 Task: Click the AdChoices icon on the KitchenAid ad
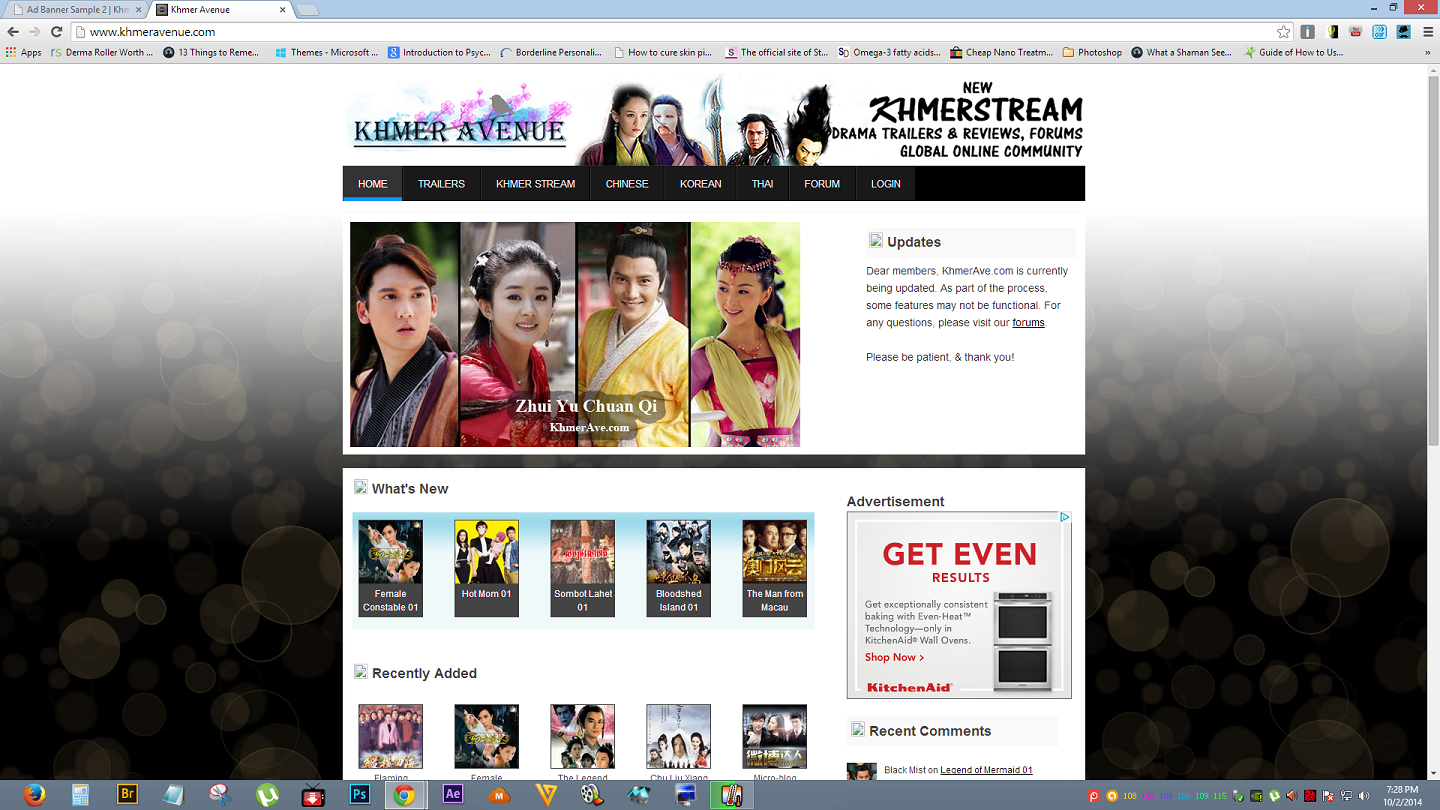point(1065,518)
